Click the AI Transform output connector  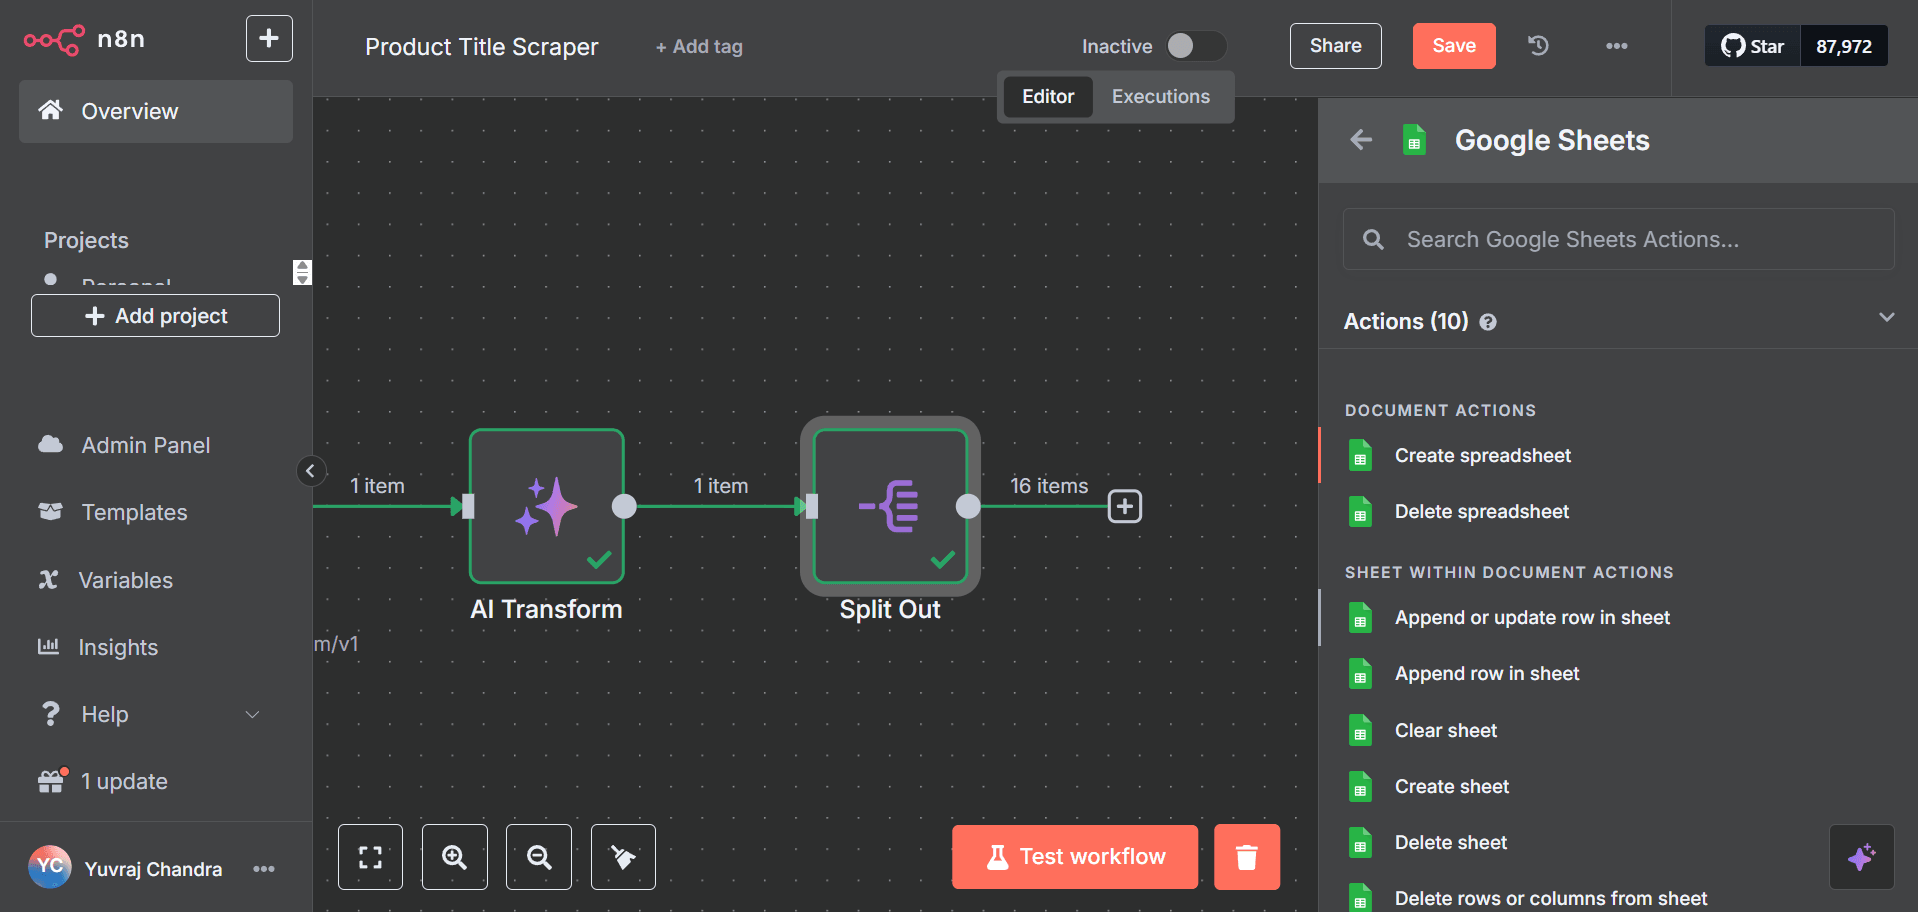[x=624, y=507]
